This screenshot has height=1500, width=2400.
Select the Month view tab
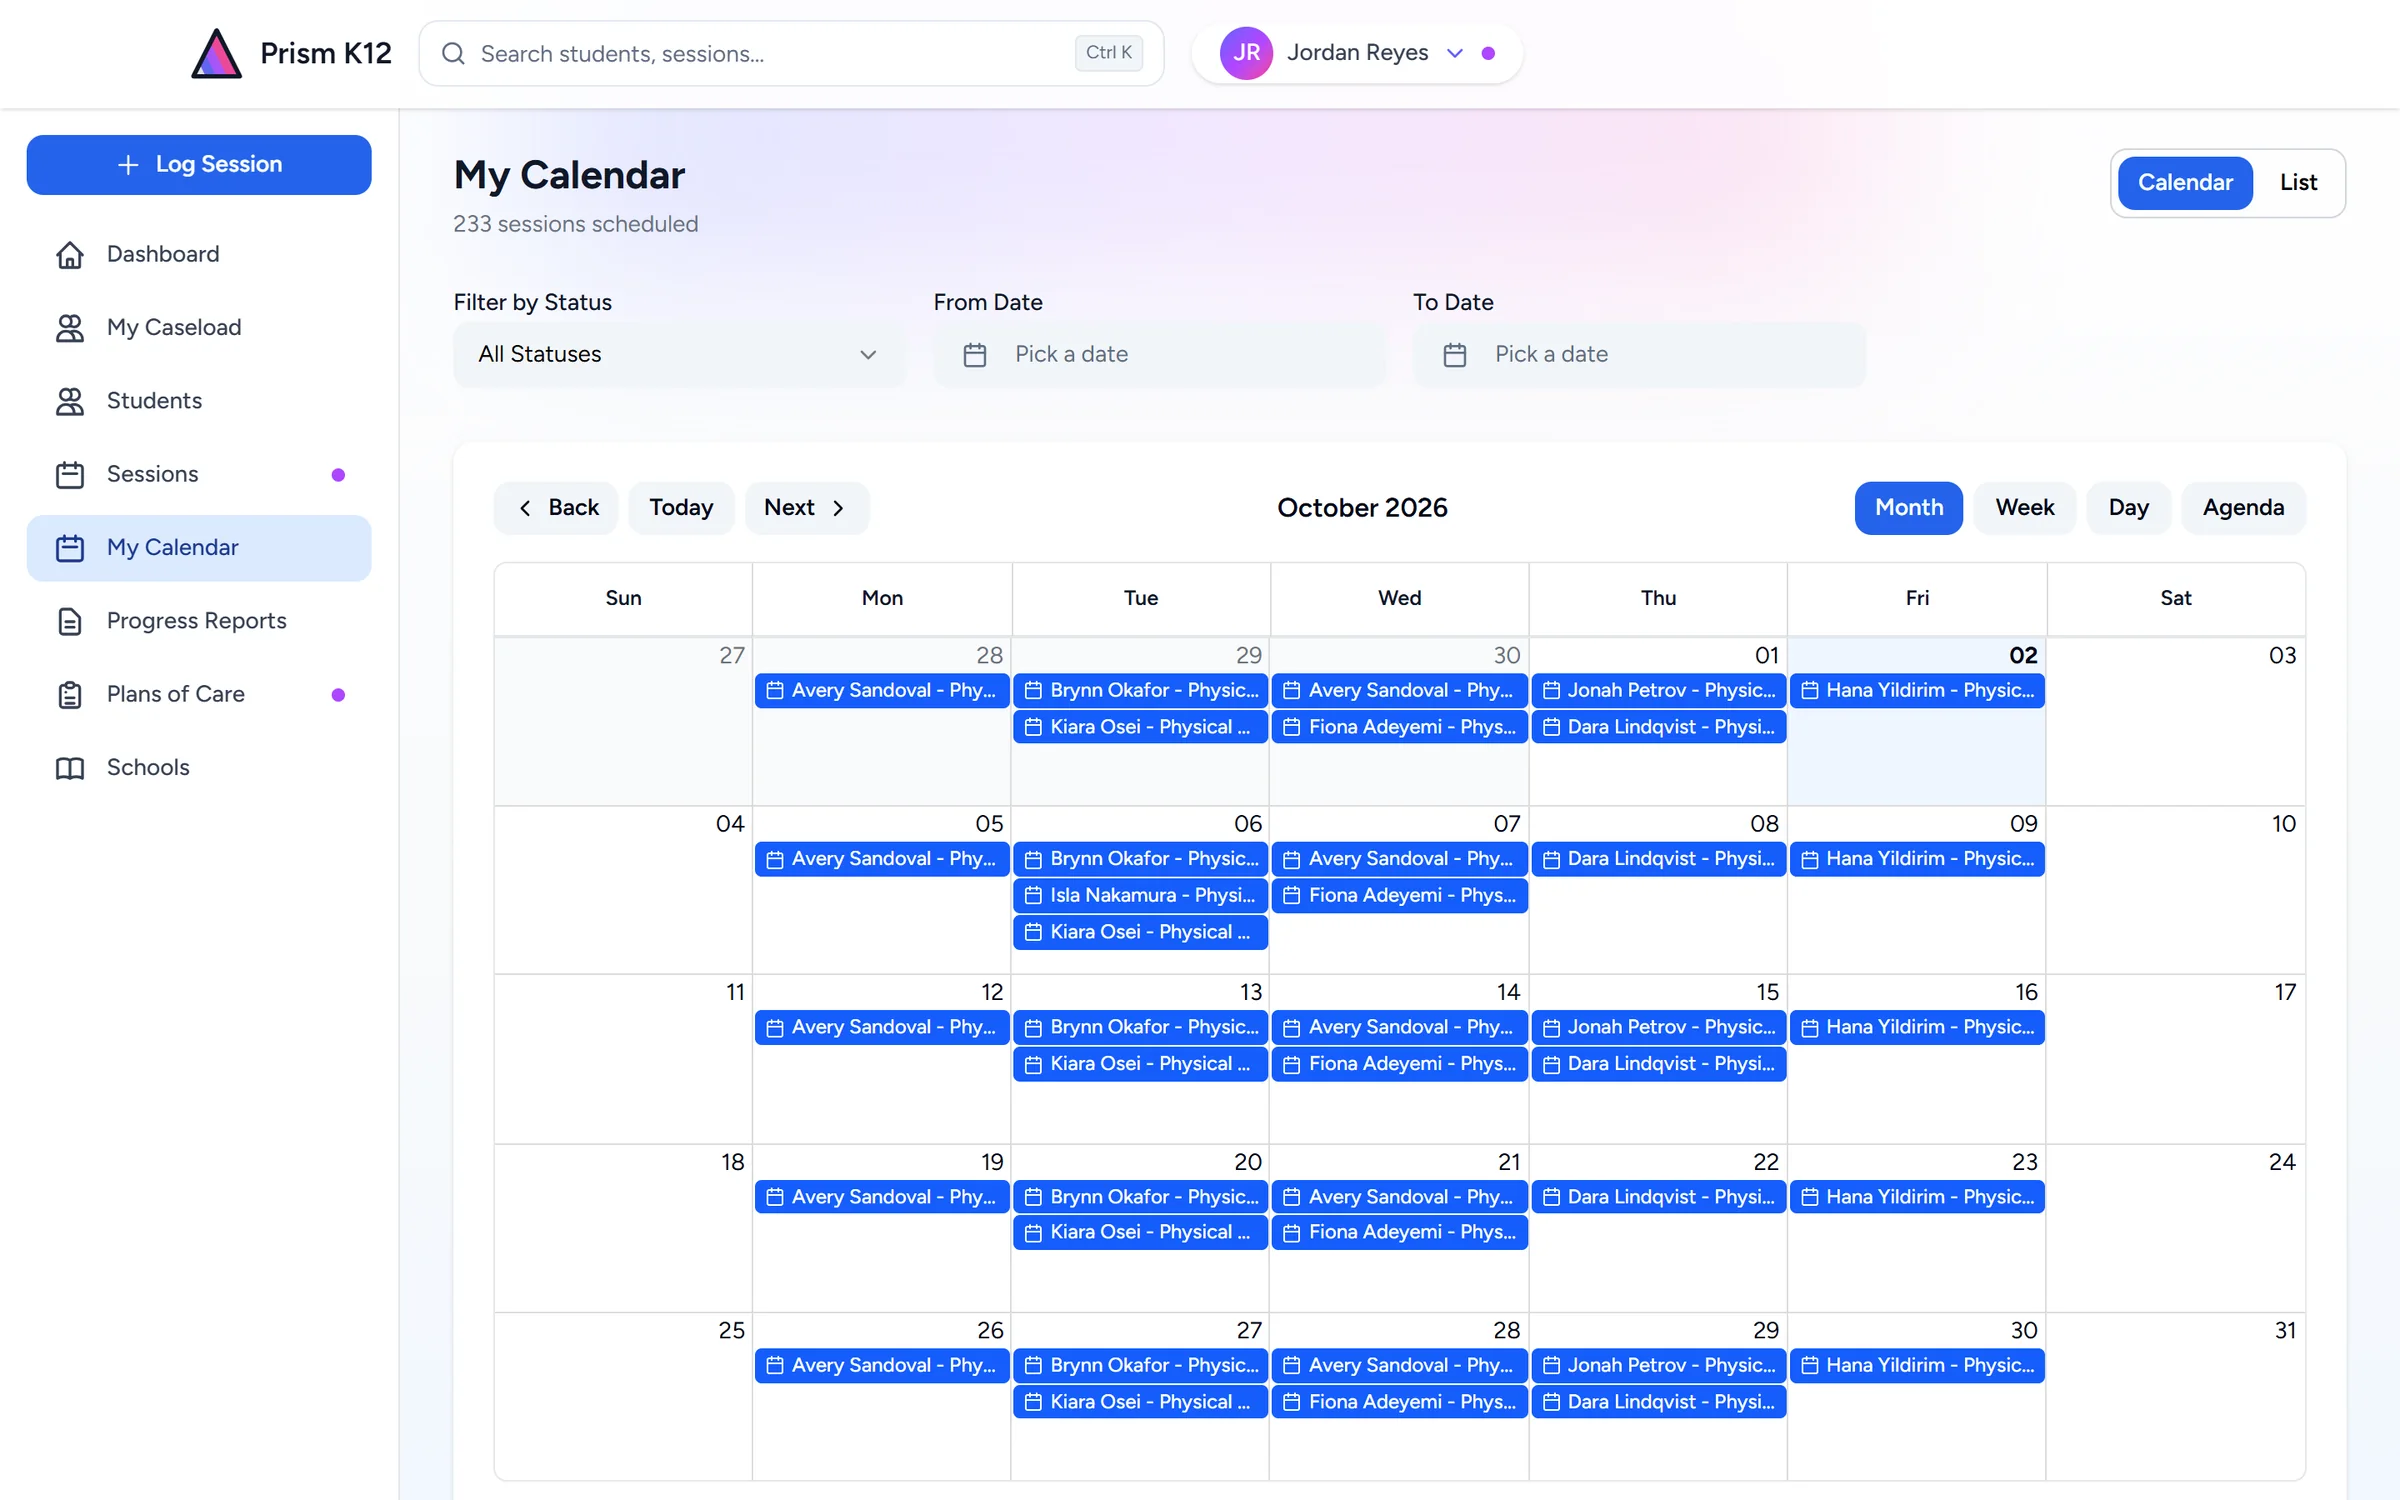tap(1909, 508)
